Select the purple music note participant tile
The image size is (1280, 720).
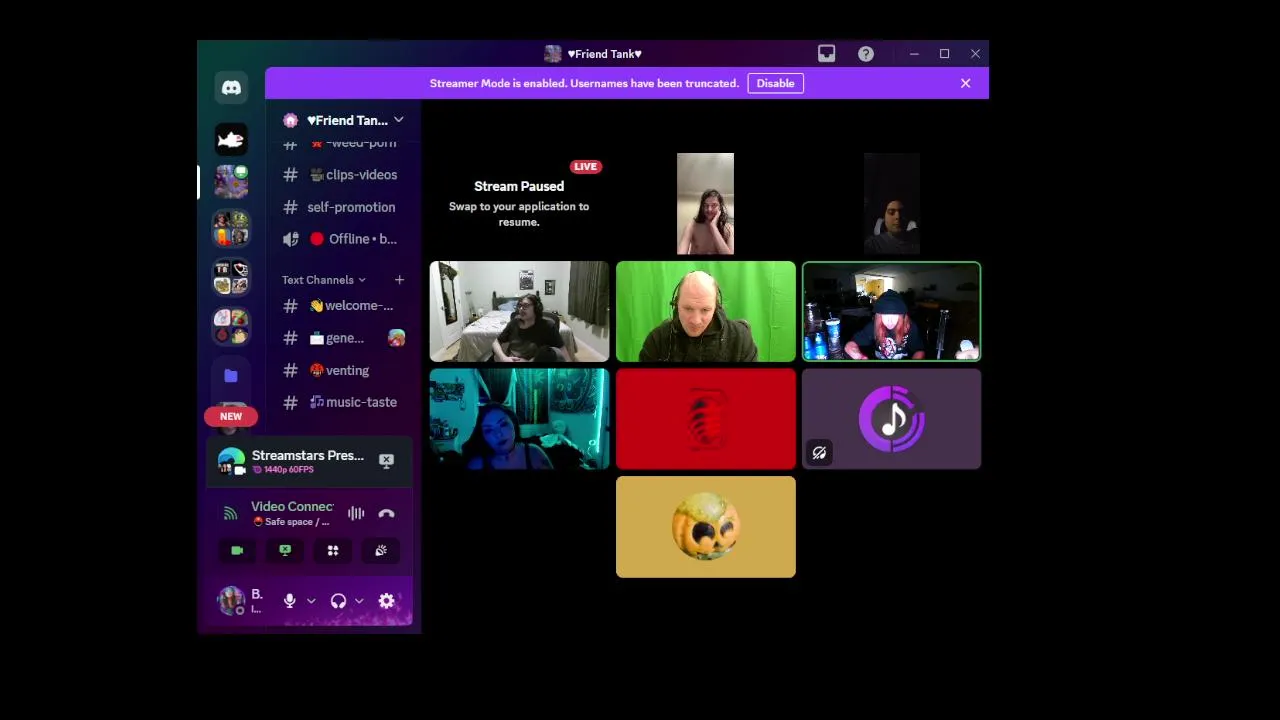892,419
